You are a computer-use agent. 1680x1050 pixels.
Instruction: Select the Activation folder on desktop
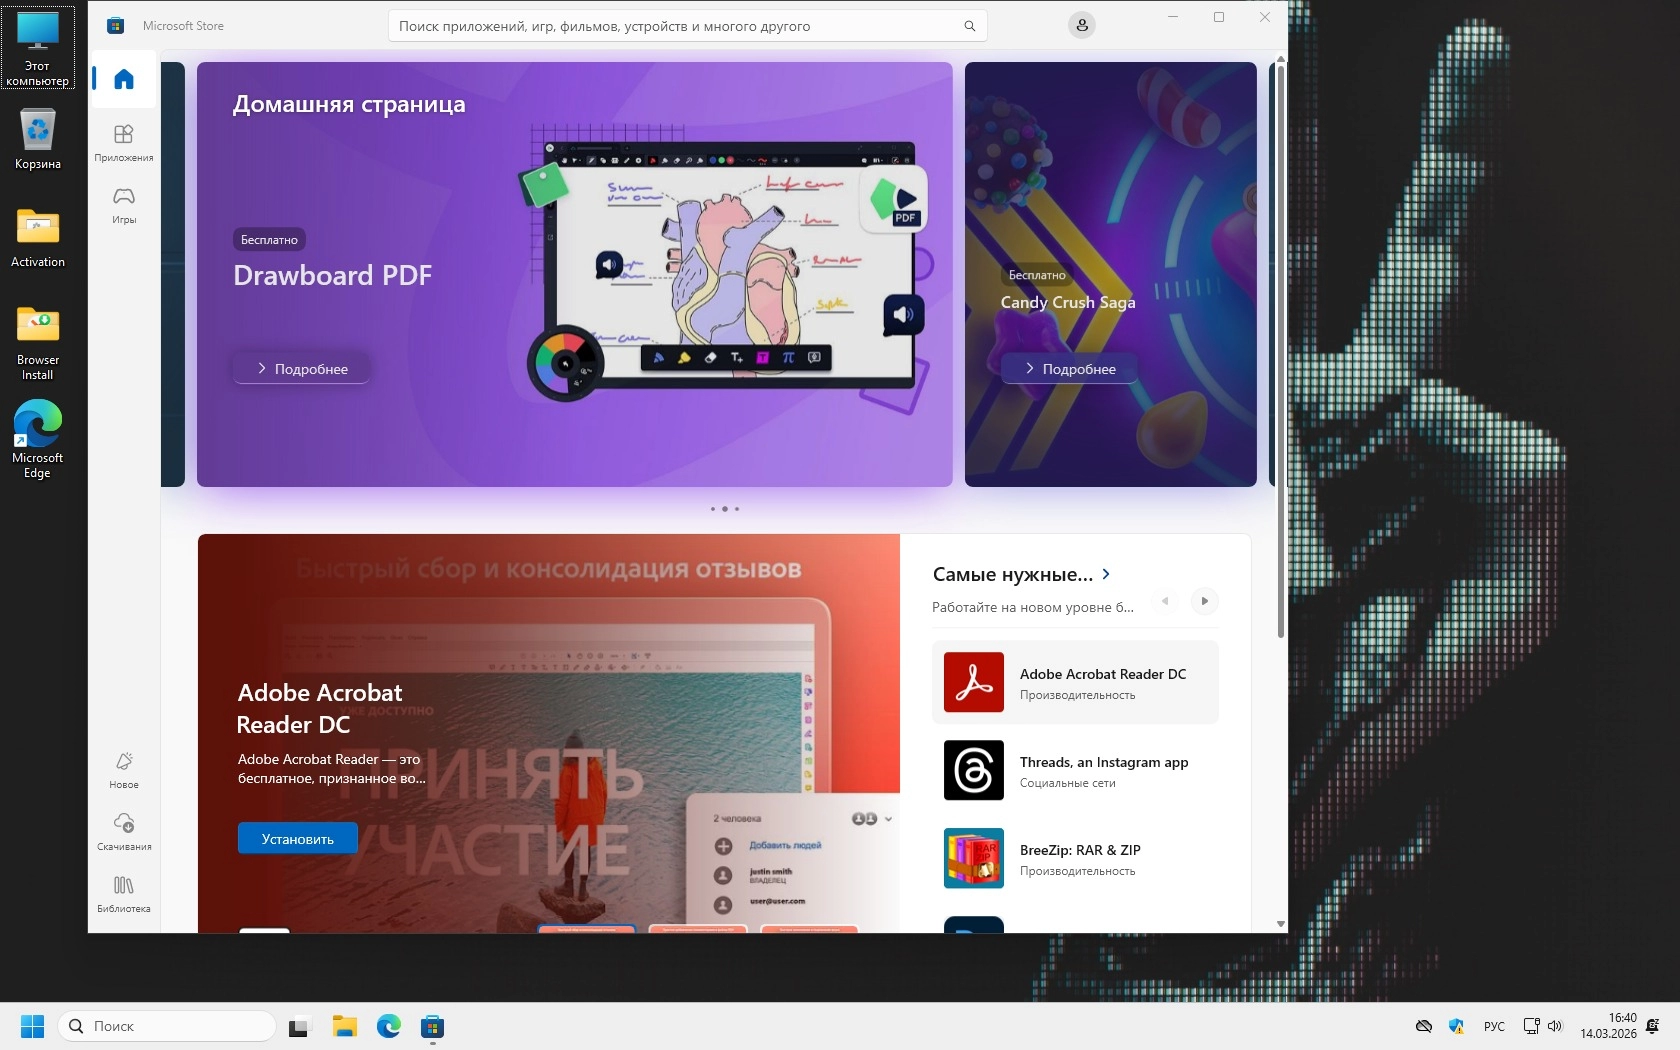[x=38, y=238]
